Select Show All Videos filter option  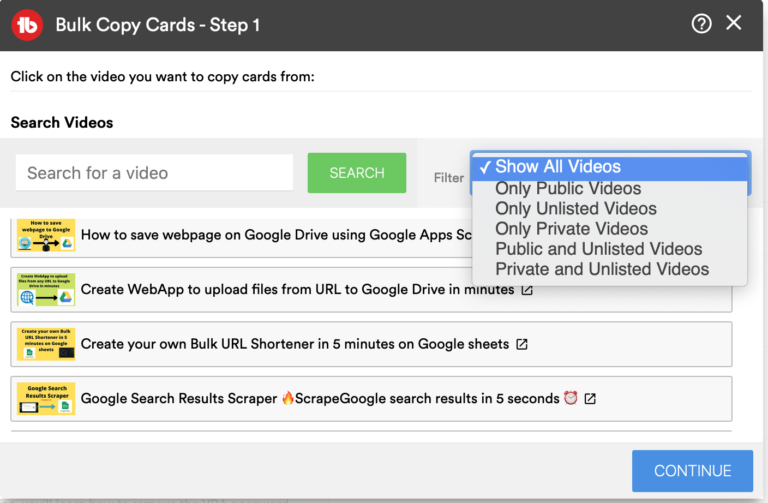(610, 167)
